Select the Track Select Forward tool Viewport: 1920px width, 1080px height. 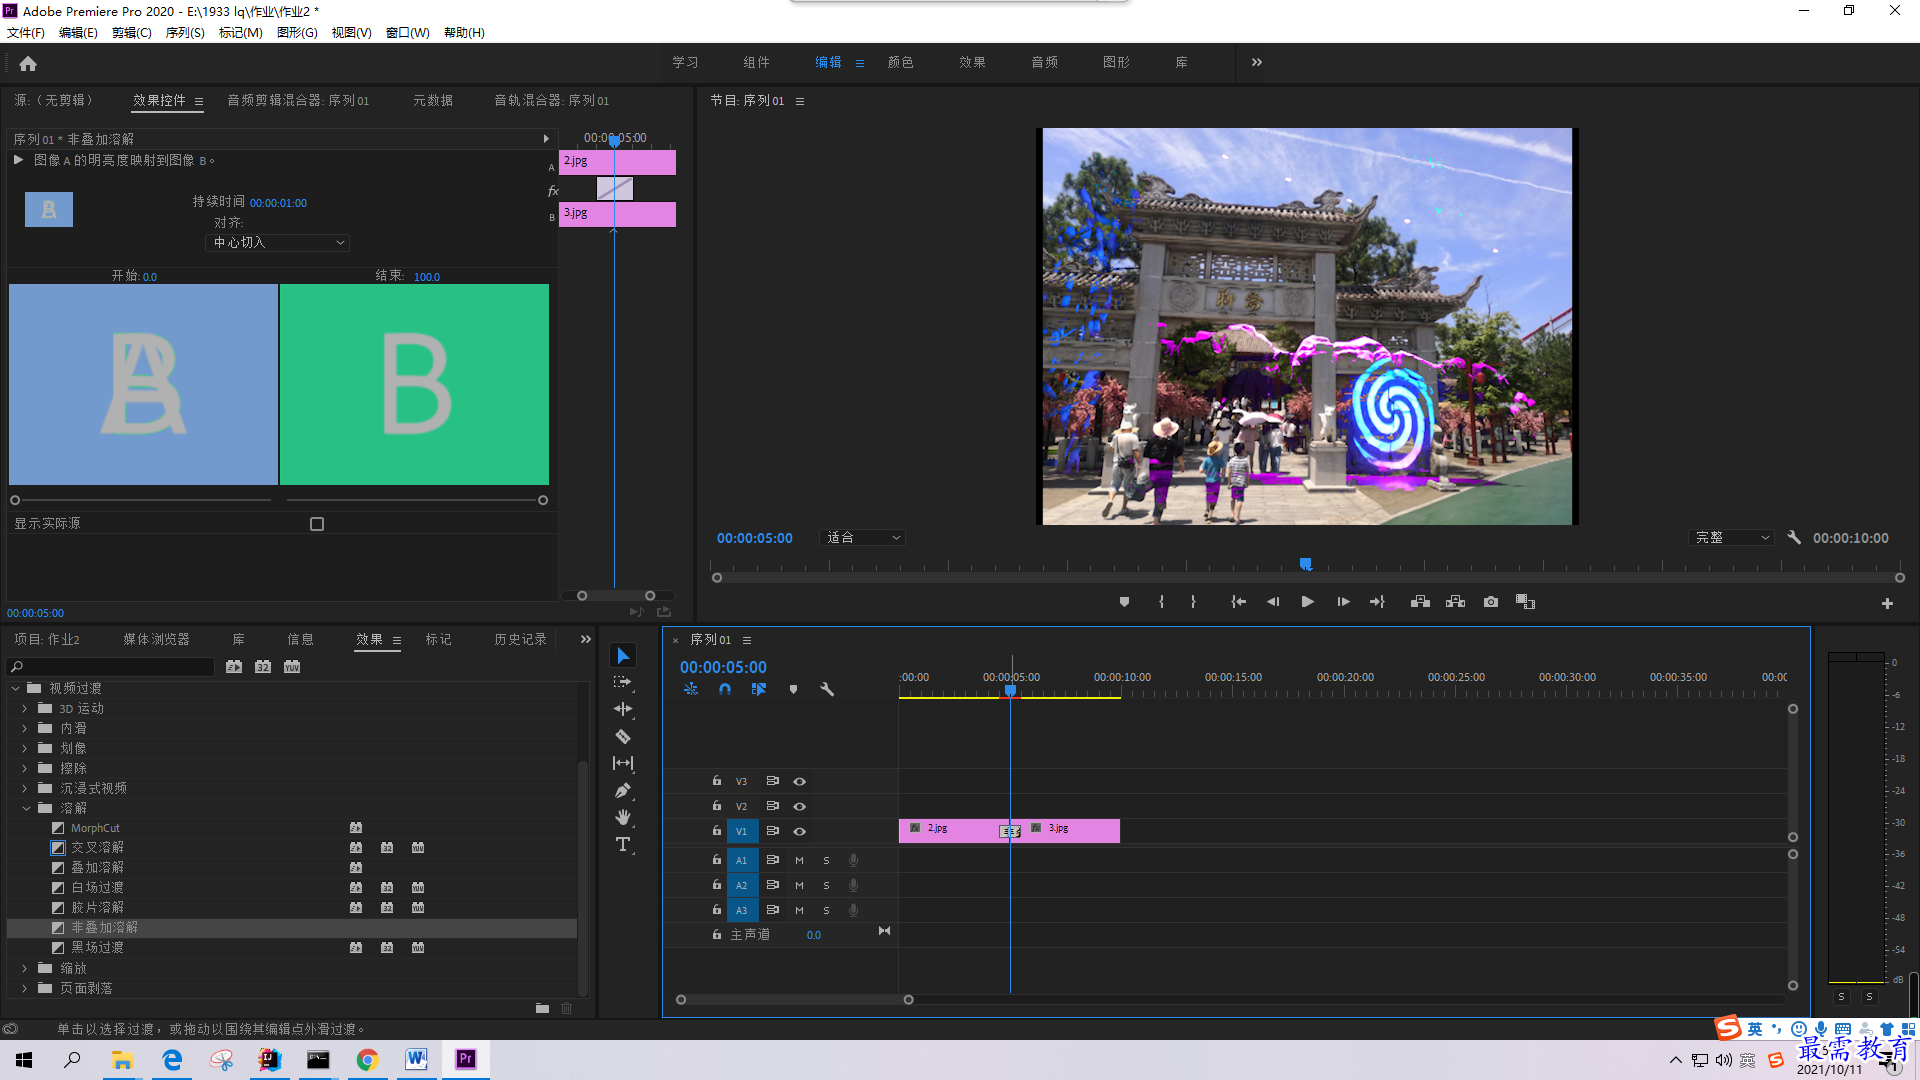[623, 682]
